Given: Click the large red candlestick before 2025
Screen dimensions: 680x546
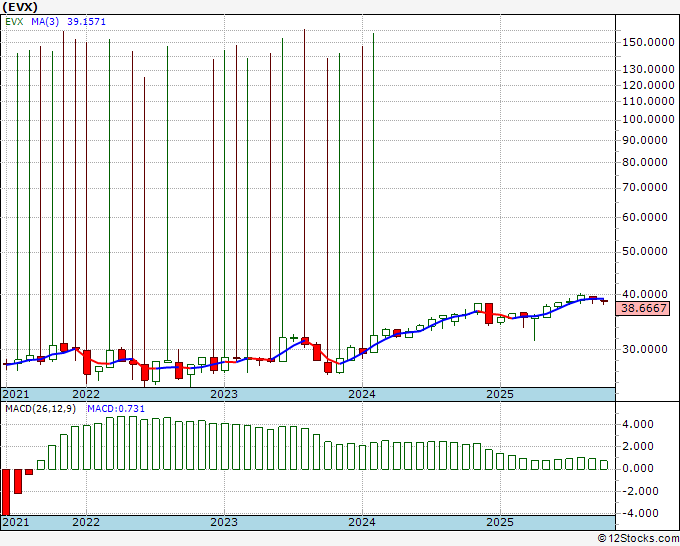Looking at the screenshot, I should (x=489, y=314).
